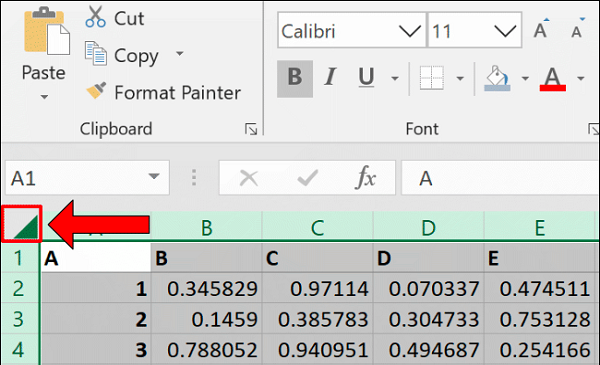
Task: Click cell B1 containing B
Action: [x=207, y=258]
